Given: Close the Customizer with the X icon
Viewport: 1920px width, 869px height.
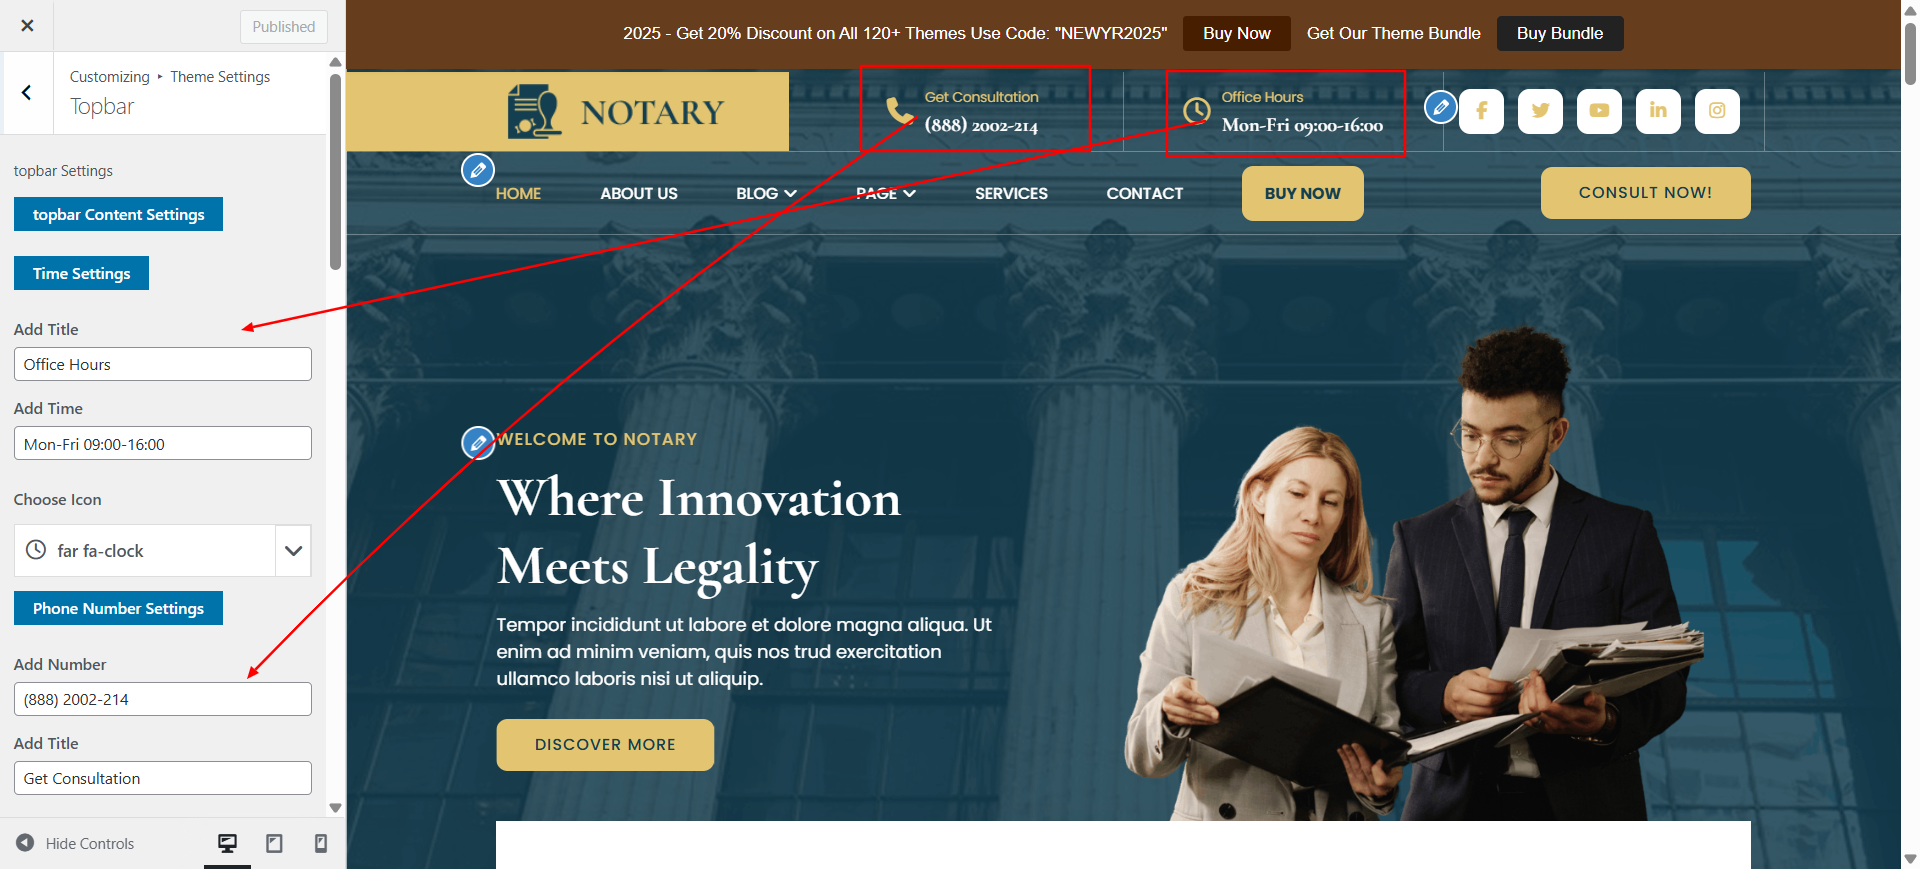Looking at the screenshot, I should click(x=27, y=26).
